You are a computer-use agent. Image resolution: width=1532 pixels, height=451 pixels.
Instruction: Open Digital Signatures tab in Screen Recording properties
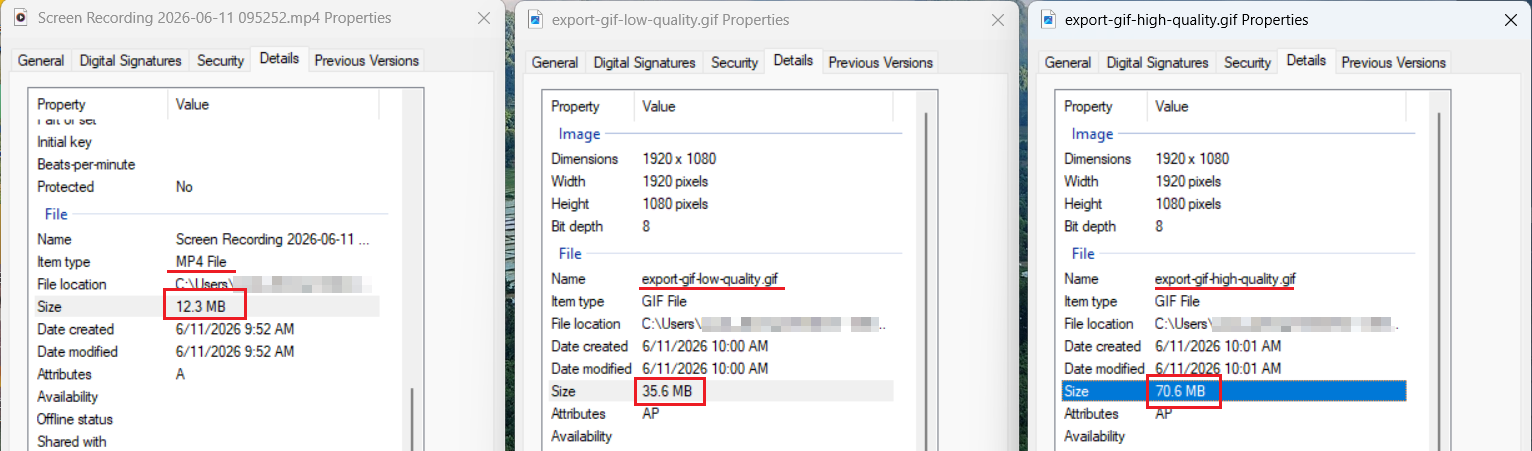131,60
